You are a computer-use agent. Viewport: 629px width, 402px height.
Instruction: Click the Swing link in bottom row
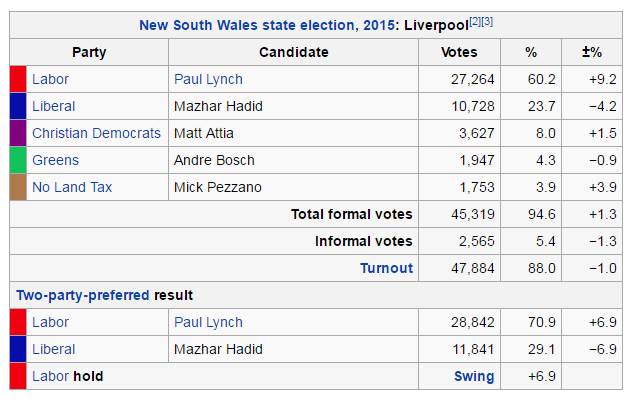pos(474,376)
